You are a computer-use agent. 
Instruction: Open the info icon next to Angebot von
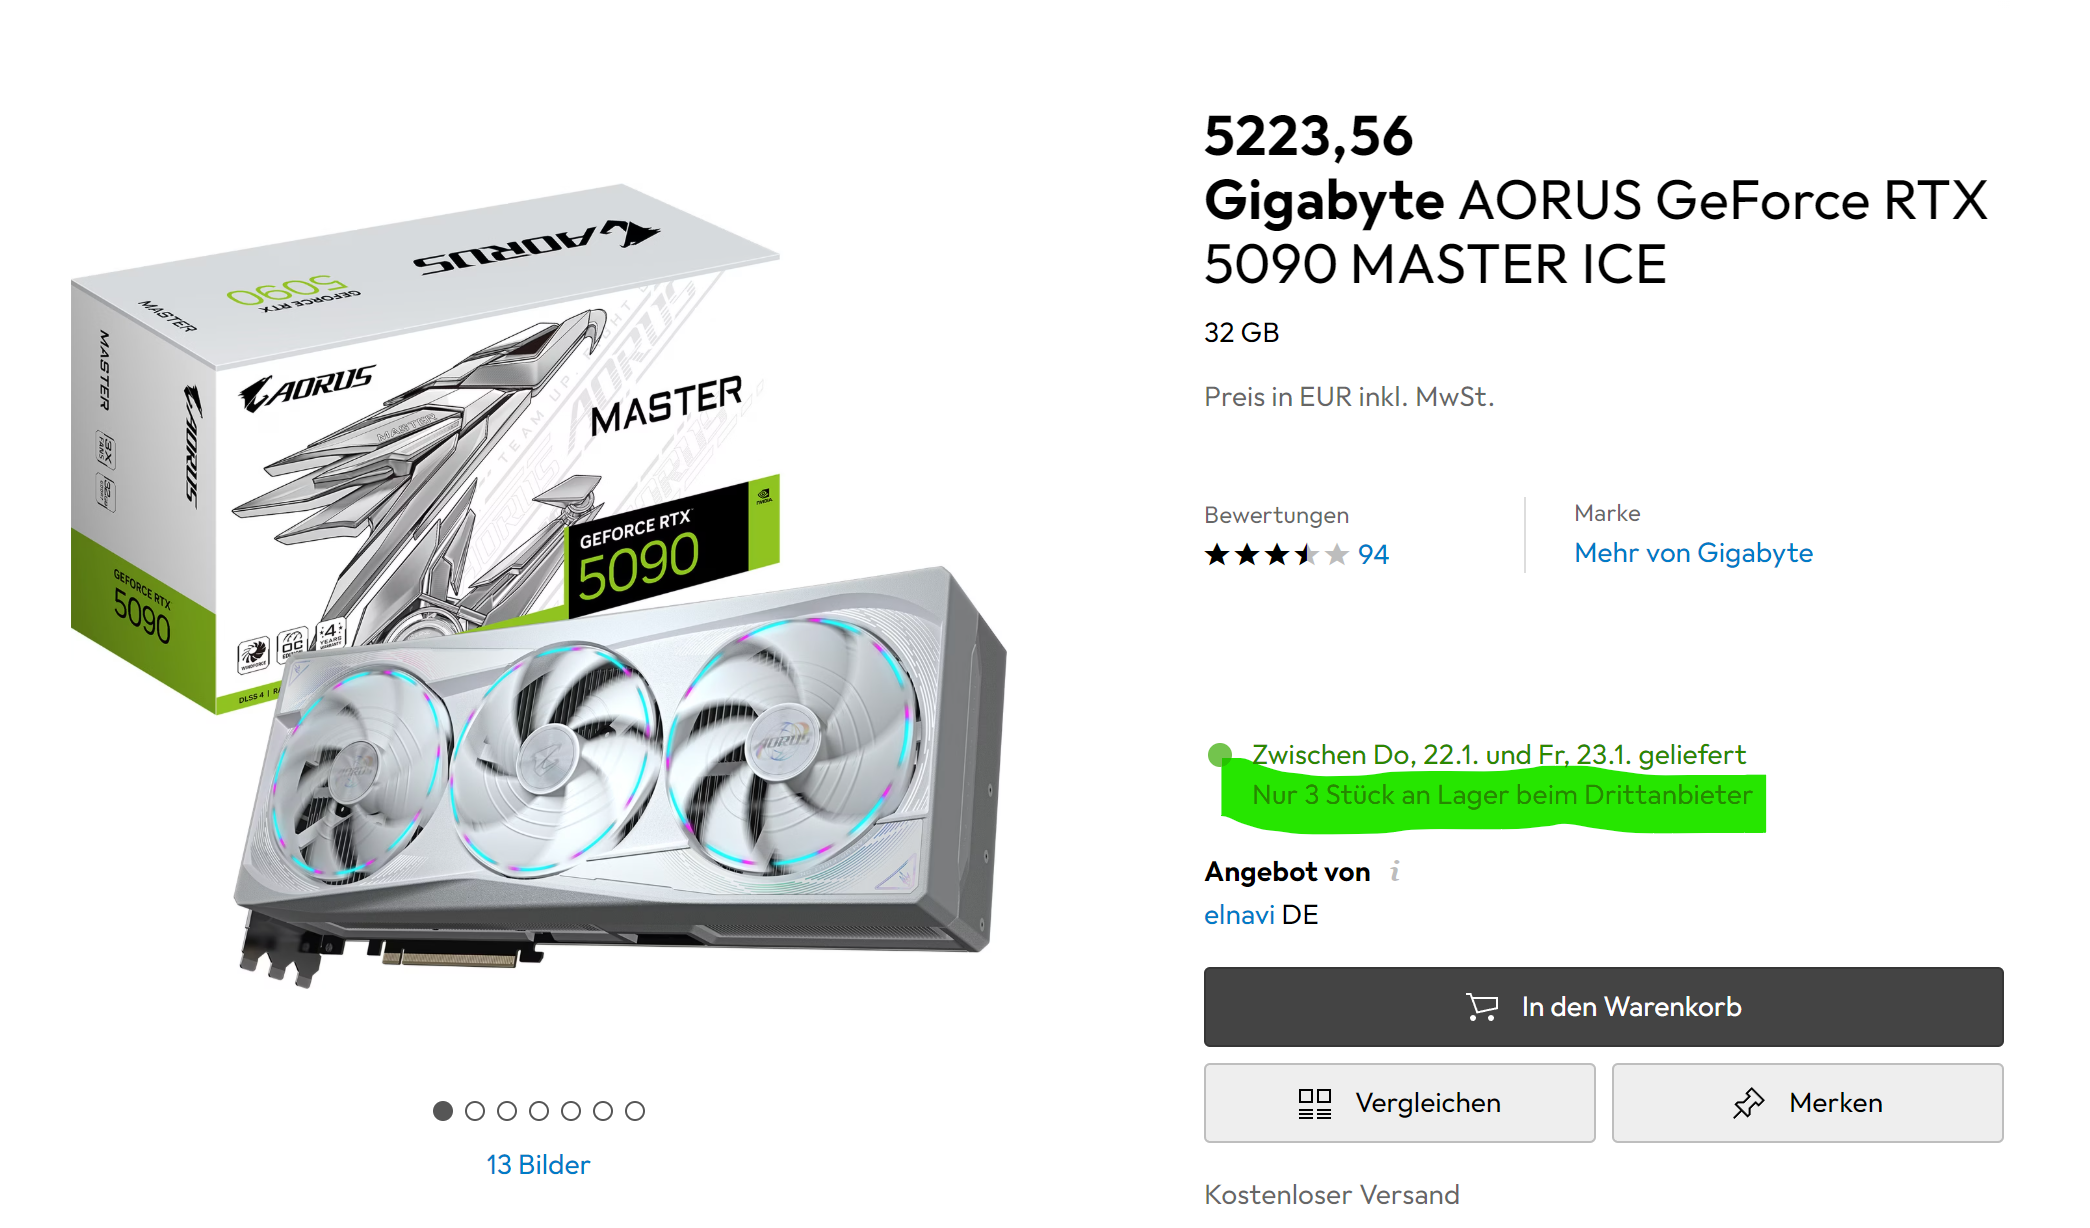coord(1395,871)
